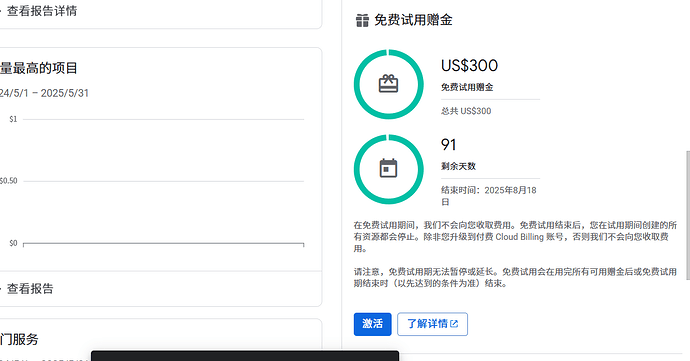Click the green remaining-days progress ring
The width and height of the screenshot is (690, 361).
pos(389,169)
